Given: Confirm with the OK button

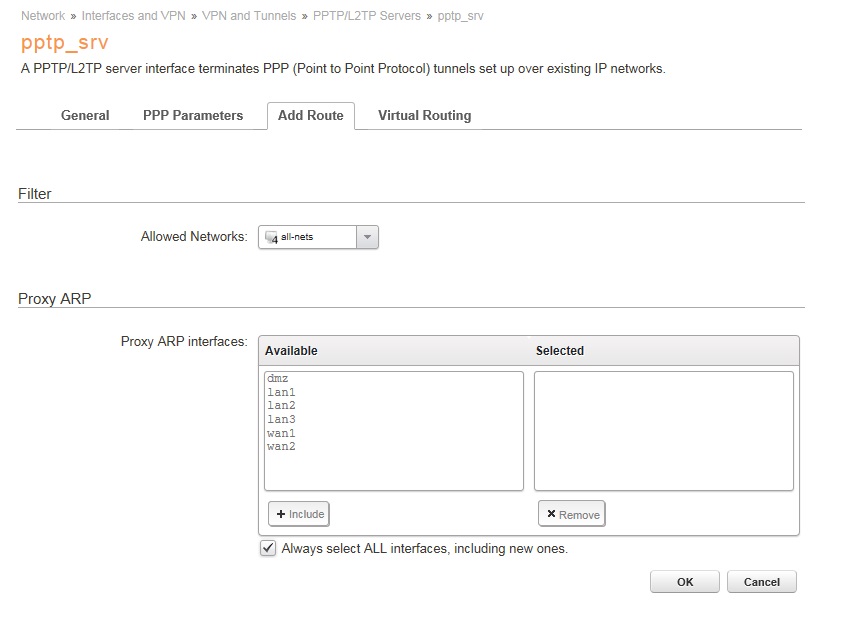Looking at the screenshot, I should click(x=684, y=582).
